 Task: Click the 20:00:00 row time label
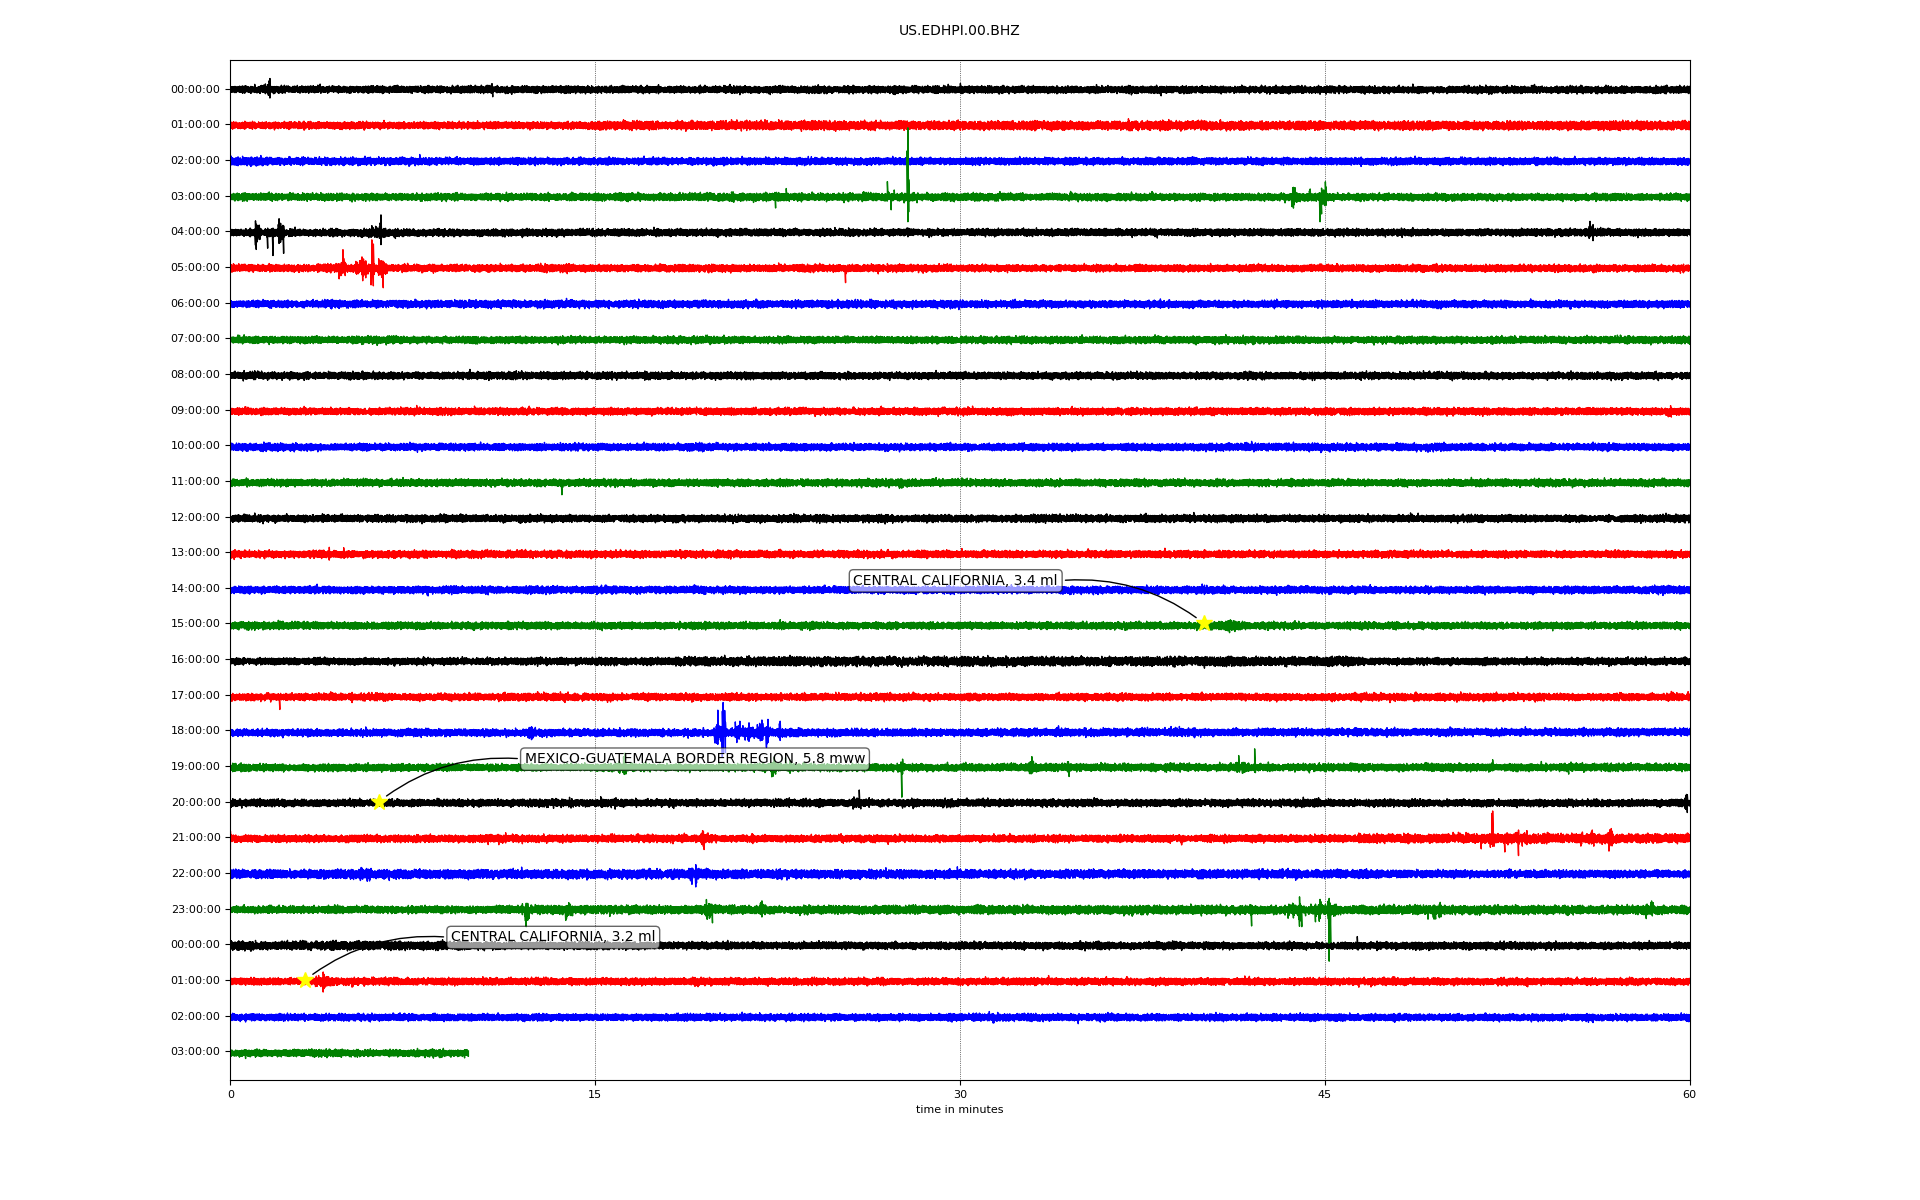pos(195,802)
